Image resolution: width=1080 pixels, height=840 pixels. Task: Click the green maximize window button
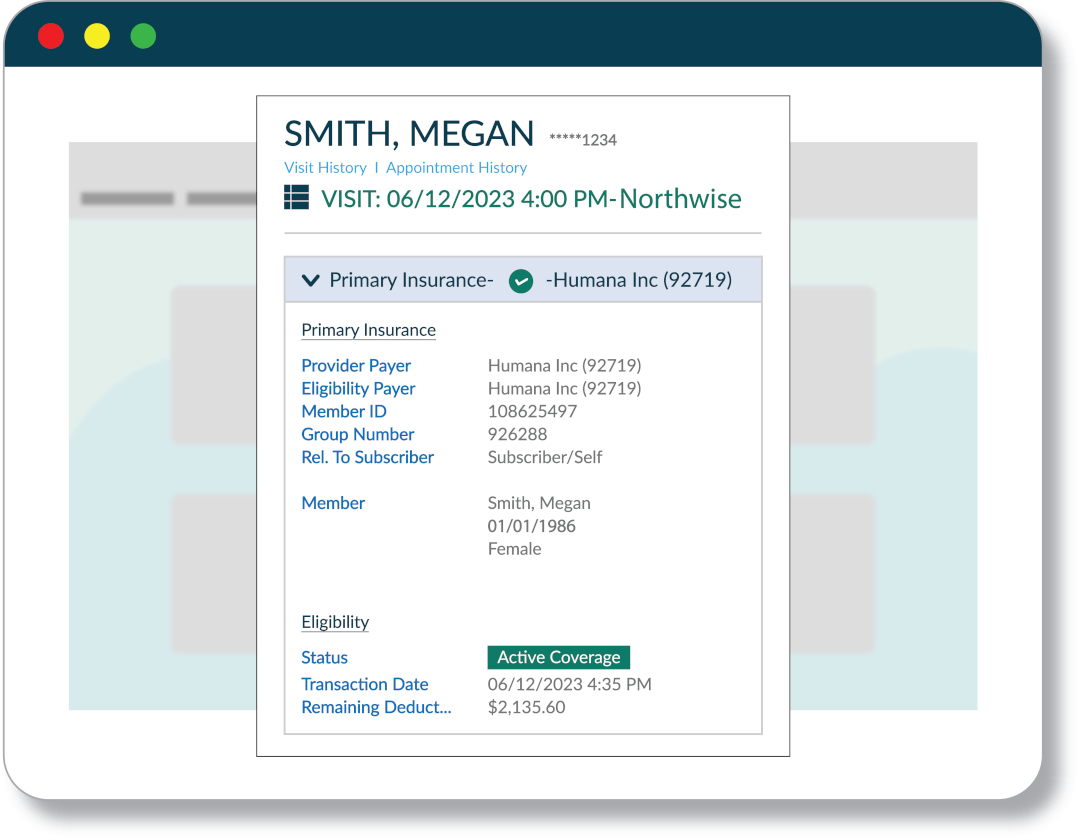pyautogui.click(x=143, y=37)
